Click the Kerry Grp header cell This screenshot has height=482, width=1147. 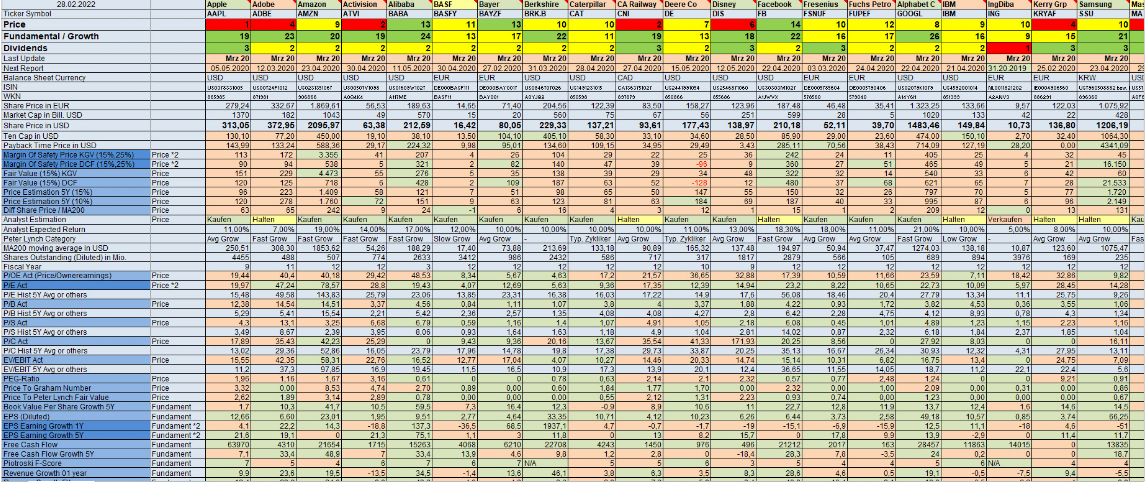click(1053, 4)
